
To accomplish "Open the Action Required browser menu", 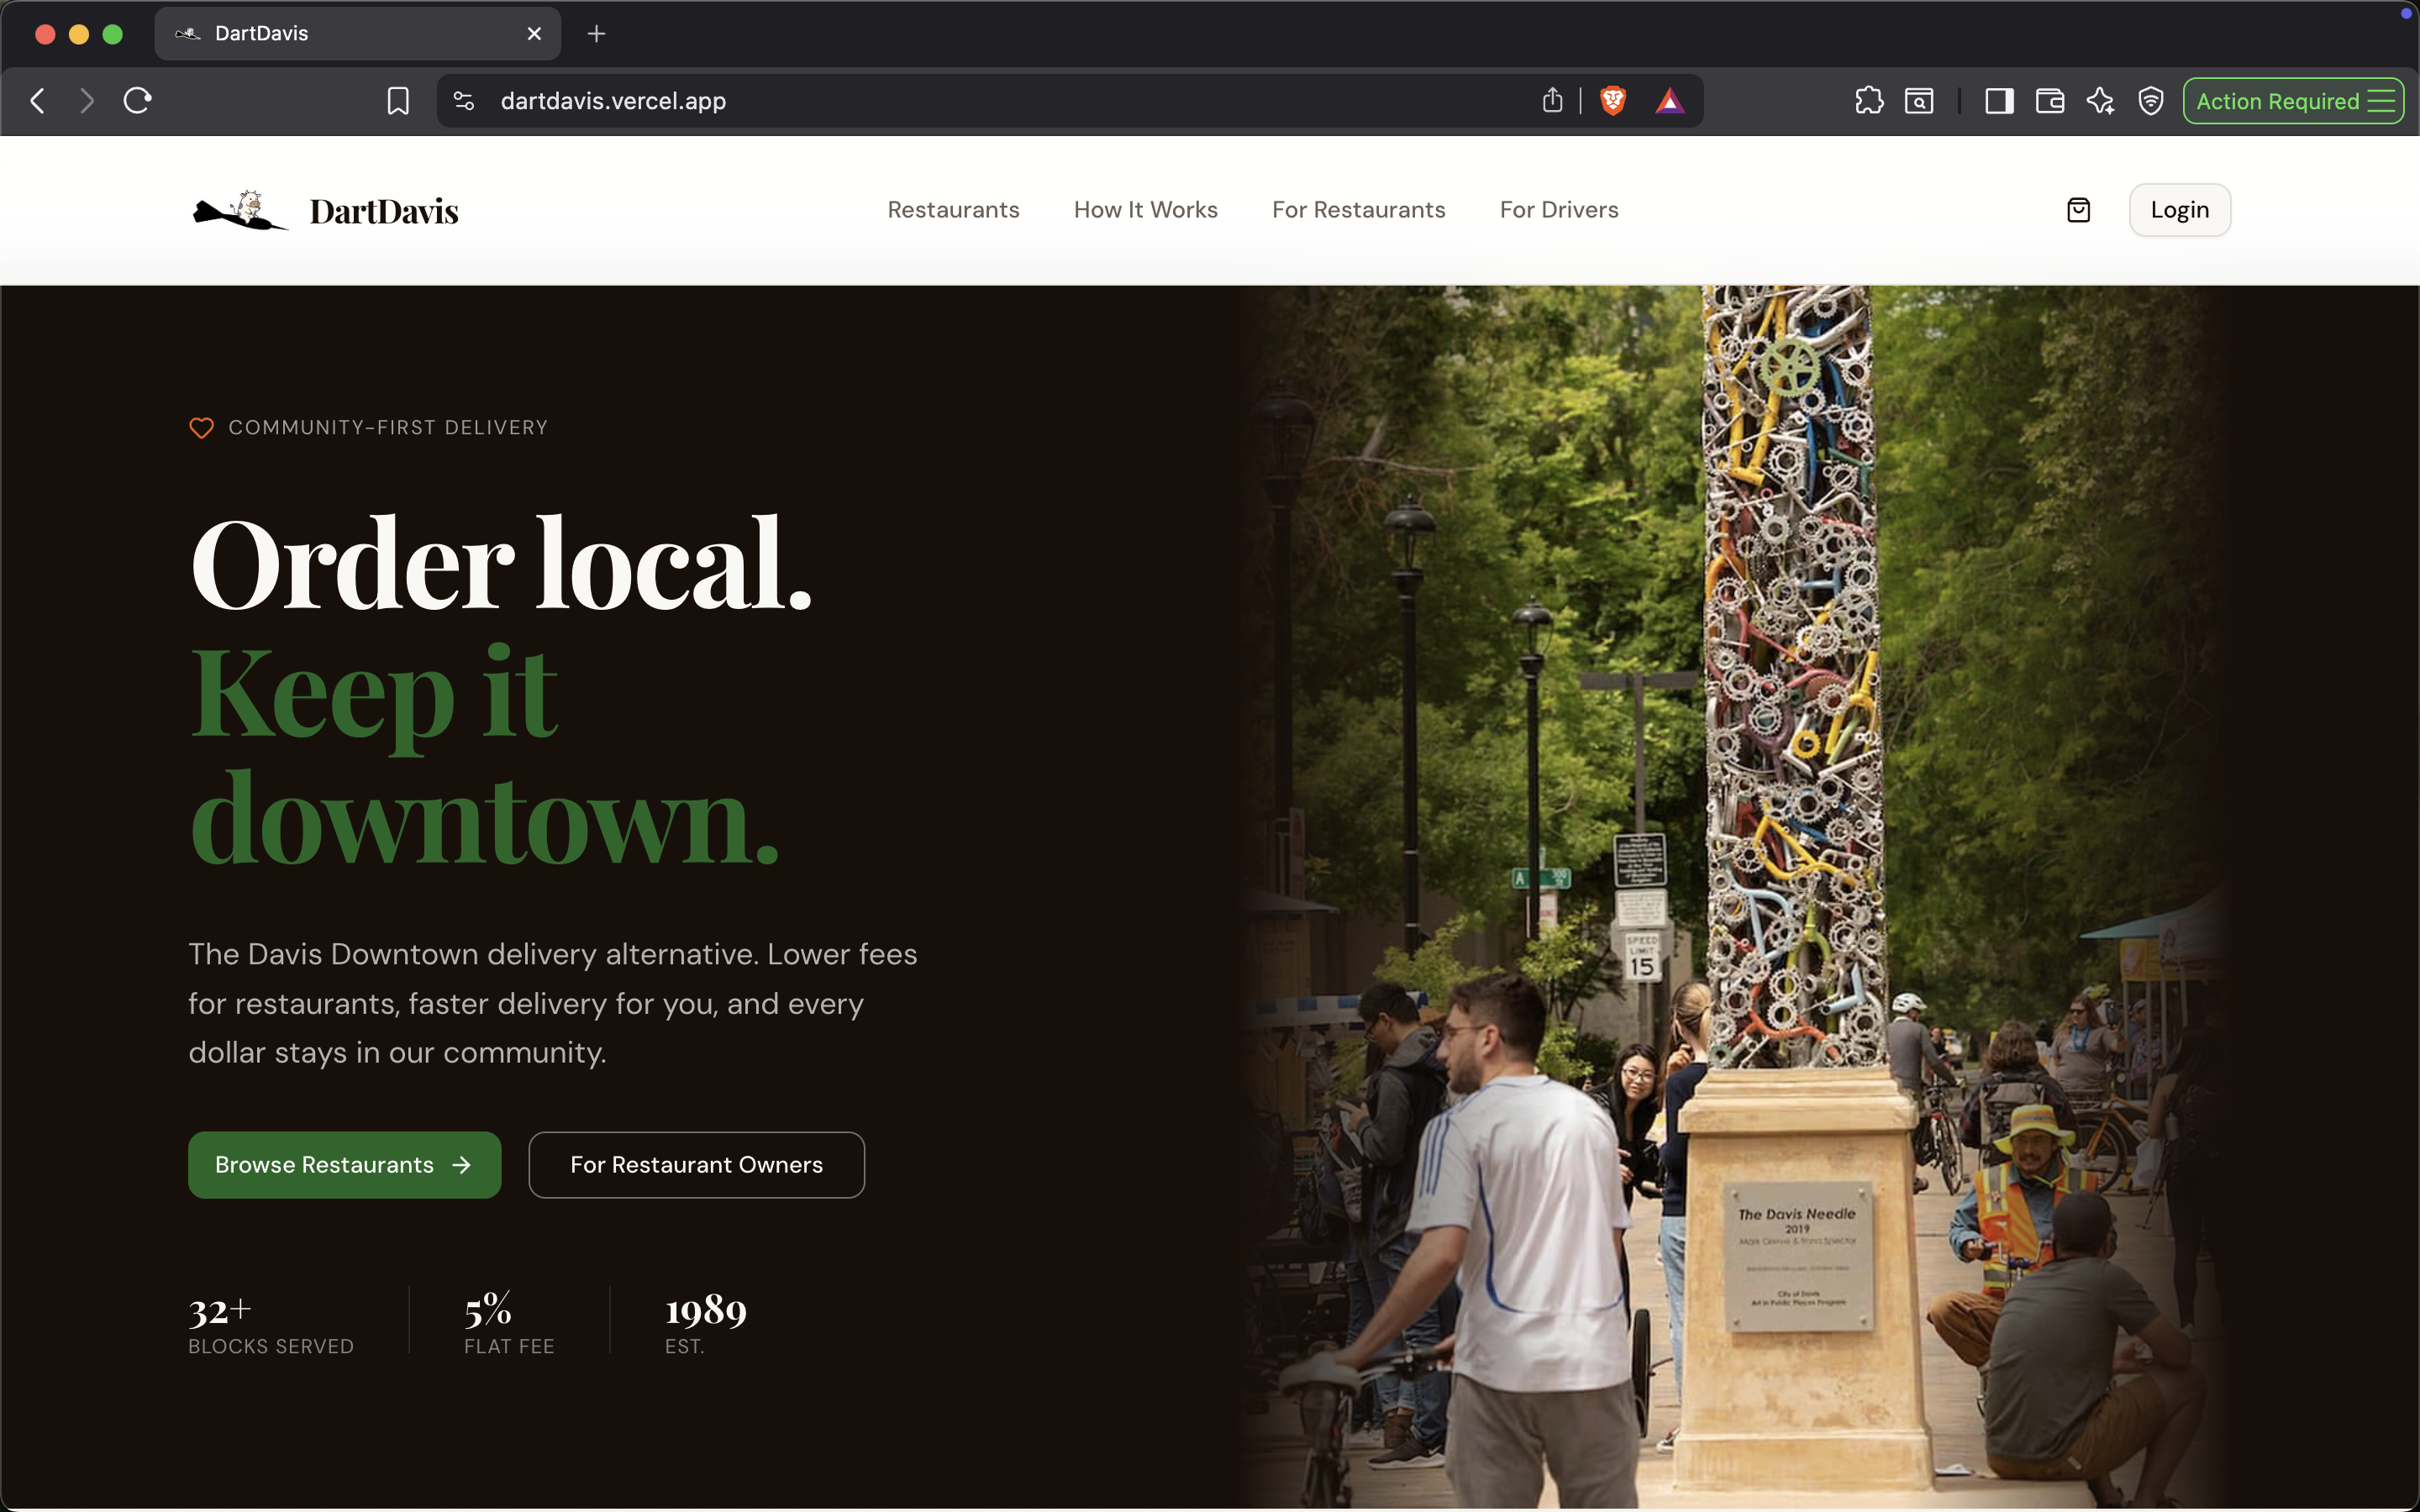I will pyautogui.click(x=2293, y=101).
